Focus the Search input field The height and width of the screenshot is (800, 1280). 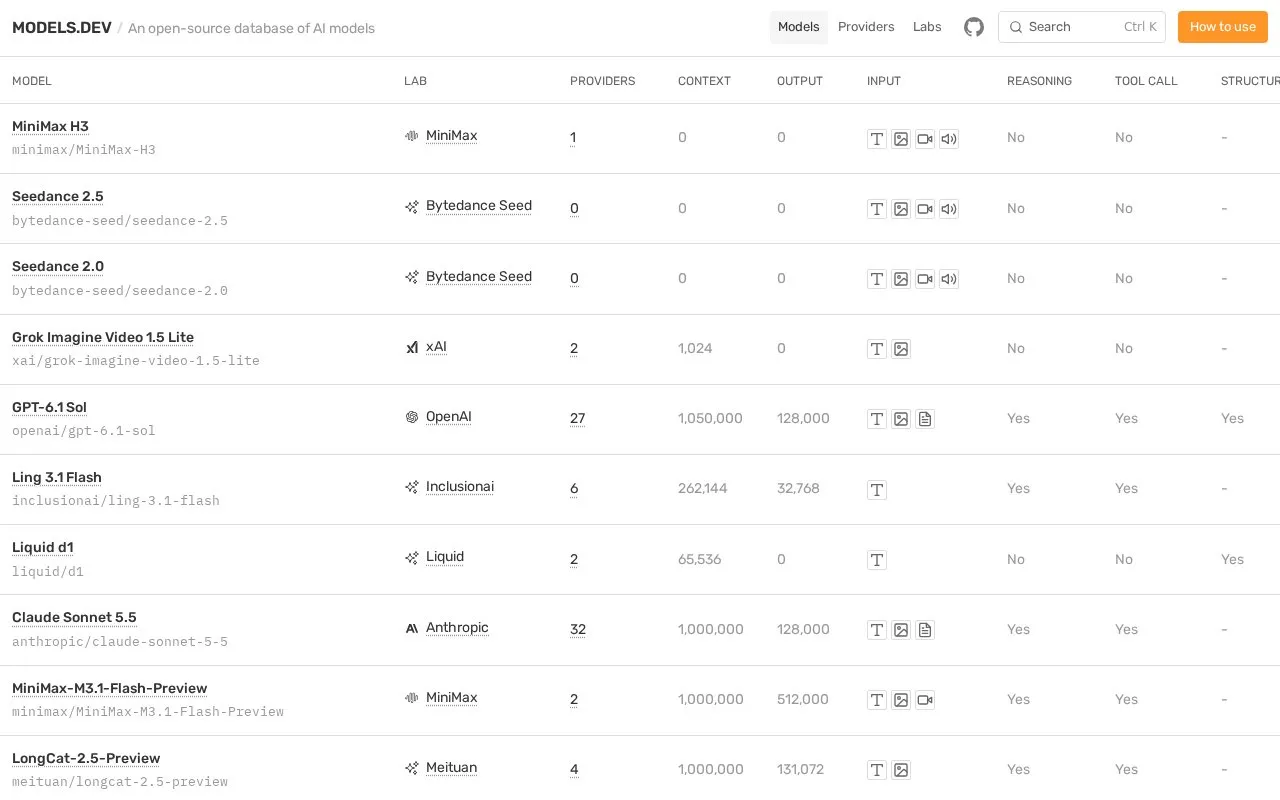click(x=1082, y=27)
